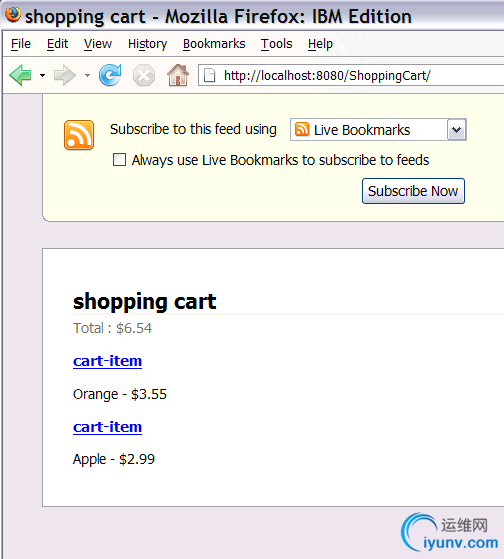
Task: Click the Total : $6.54 text
Action: [x=112, y=328]
